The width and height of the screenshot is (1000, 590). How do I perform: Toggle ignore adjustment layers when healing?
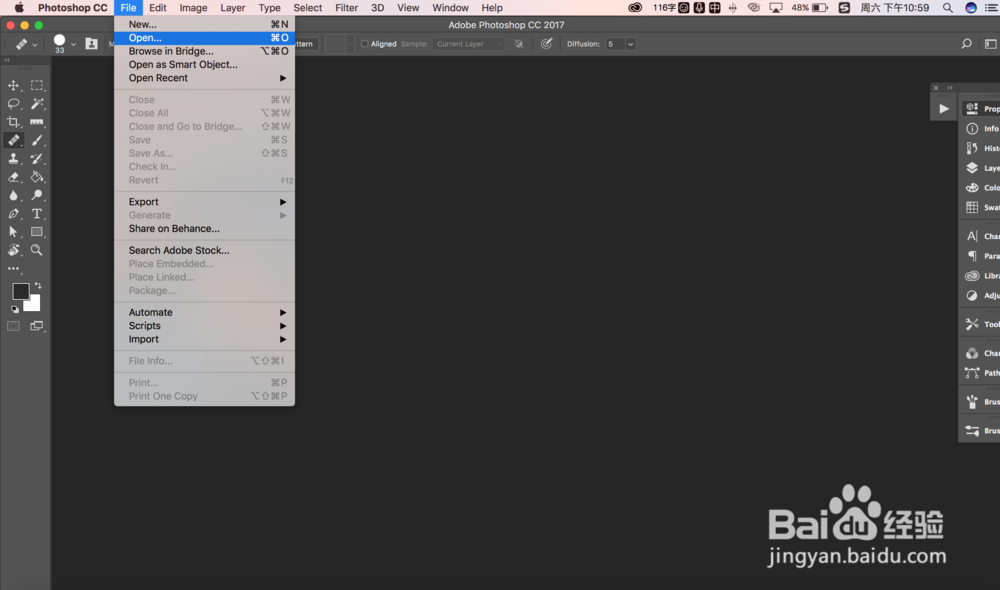tap(518, 44)
